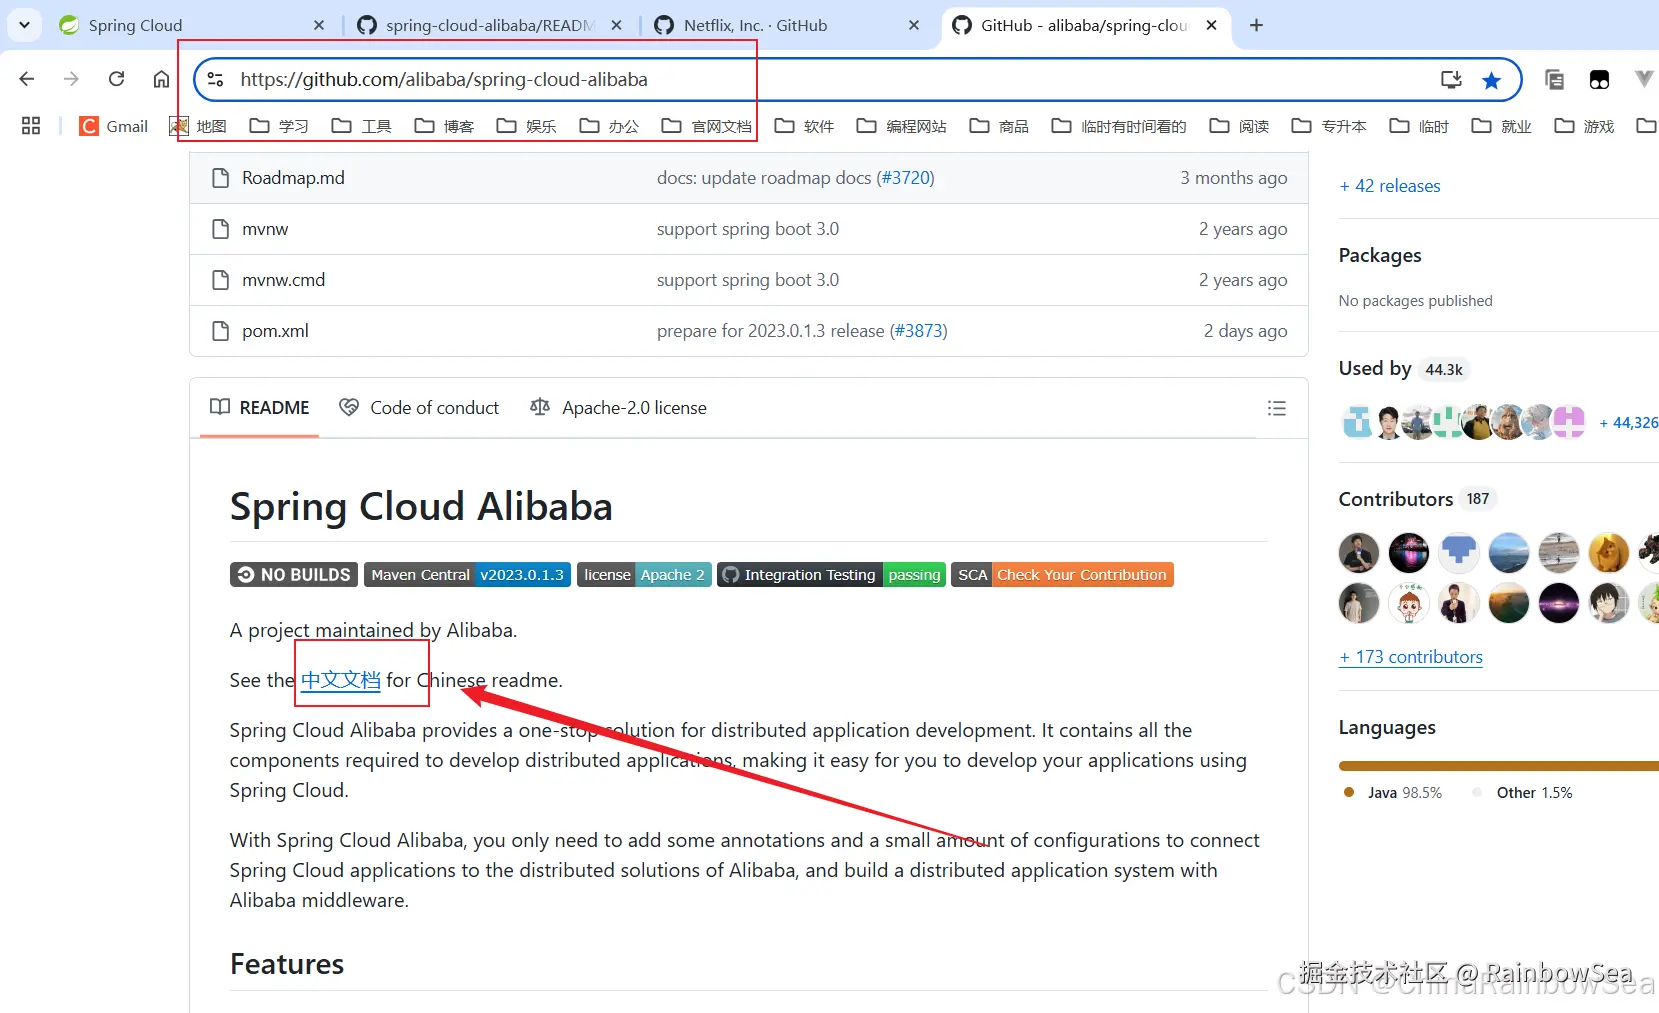The image size is (1659, 1013).
Task: Open the 专升本 bookmark folder
Action: (x=1329, y=126)
